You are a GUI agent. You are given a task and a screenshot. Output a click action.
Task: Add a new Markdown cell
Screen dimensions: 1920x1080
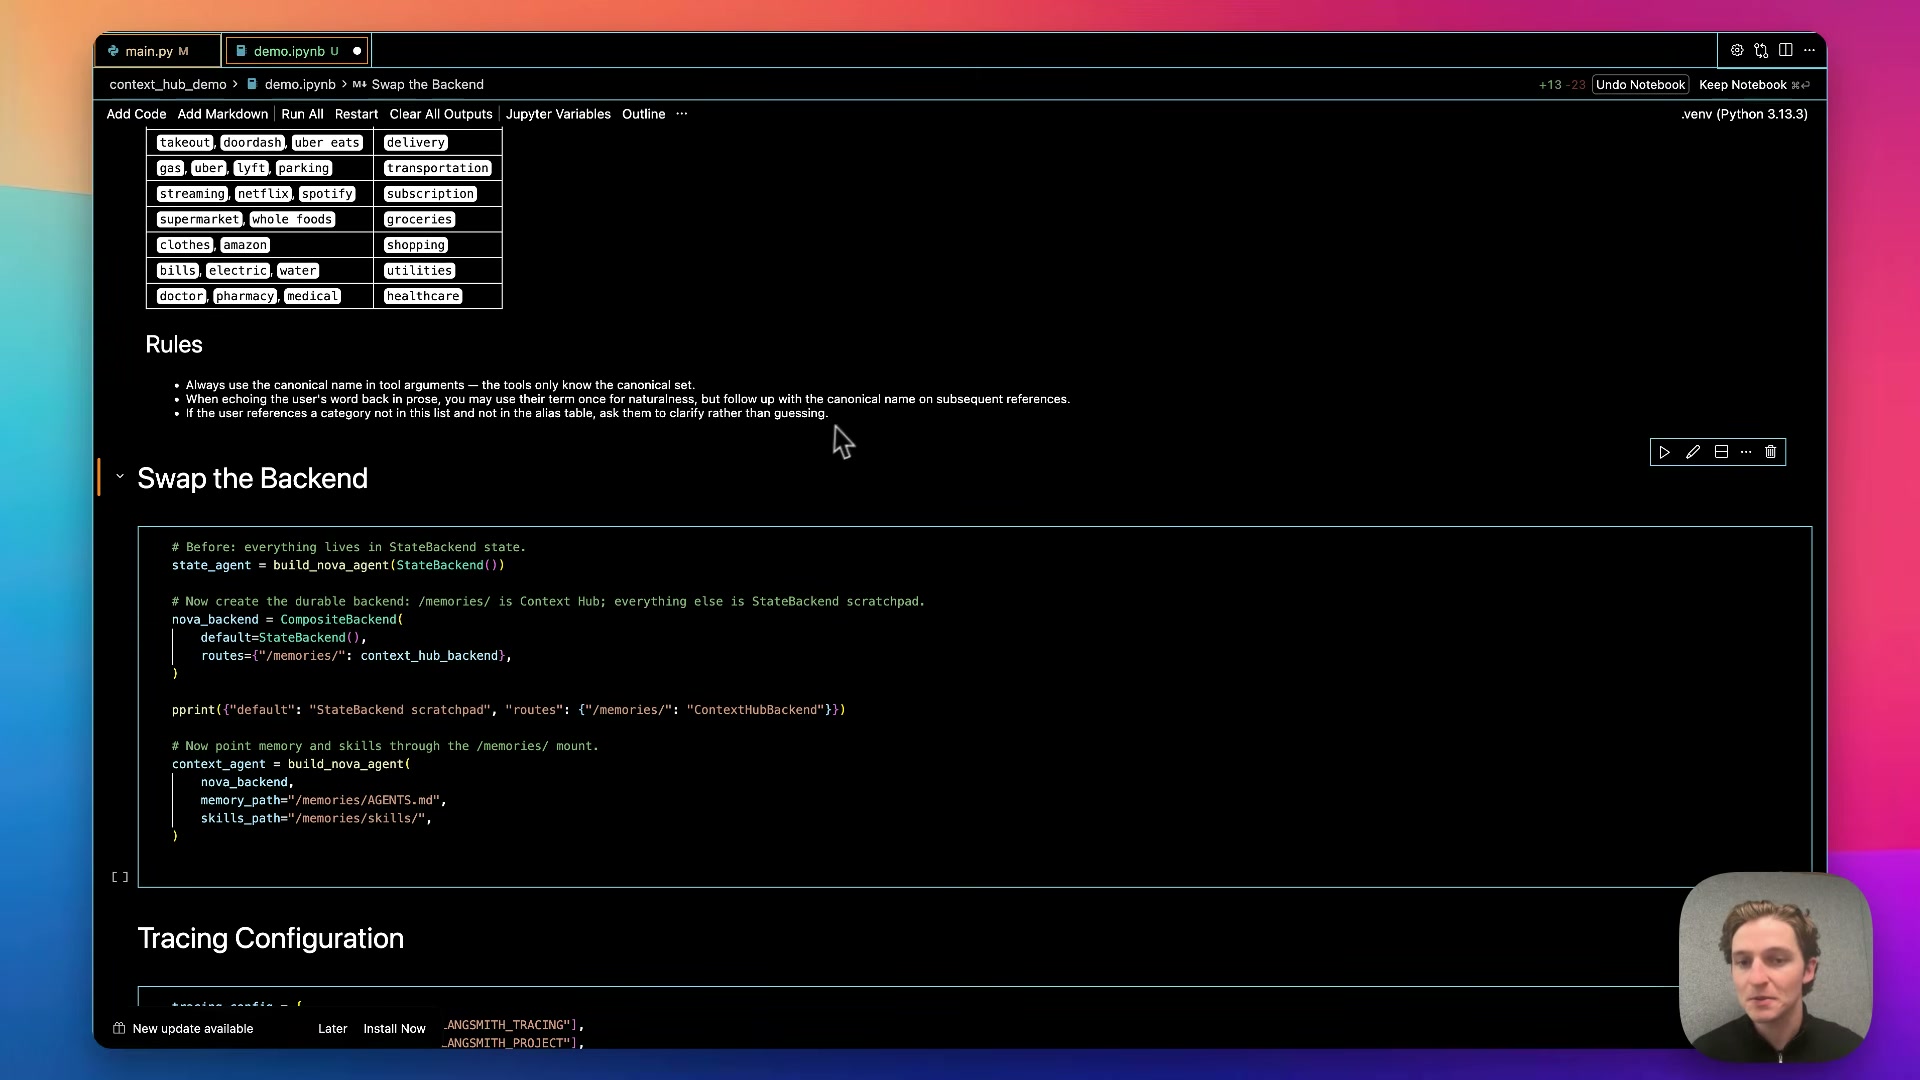pyautogui.click(x=223, y=114)
